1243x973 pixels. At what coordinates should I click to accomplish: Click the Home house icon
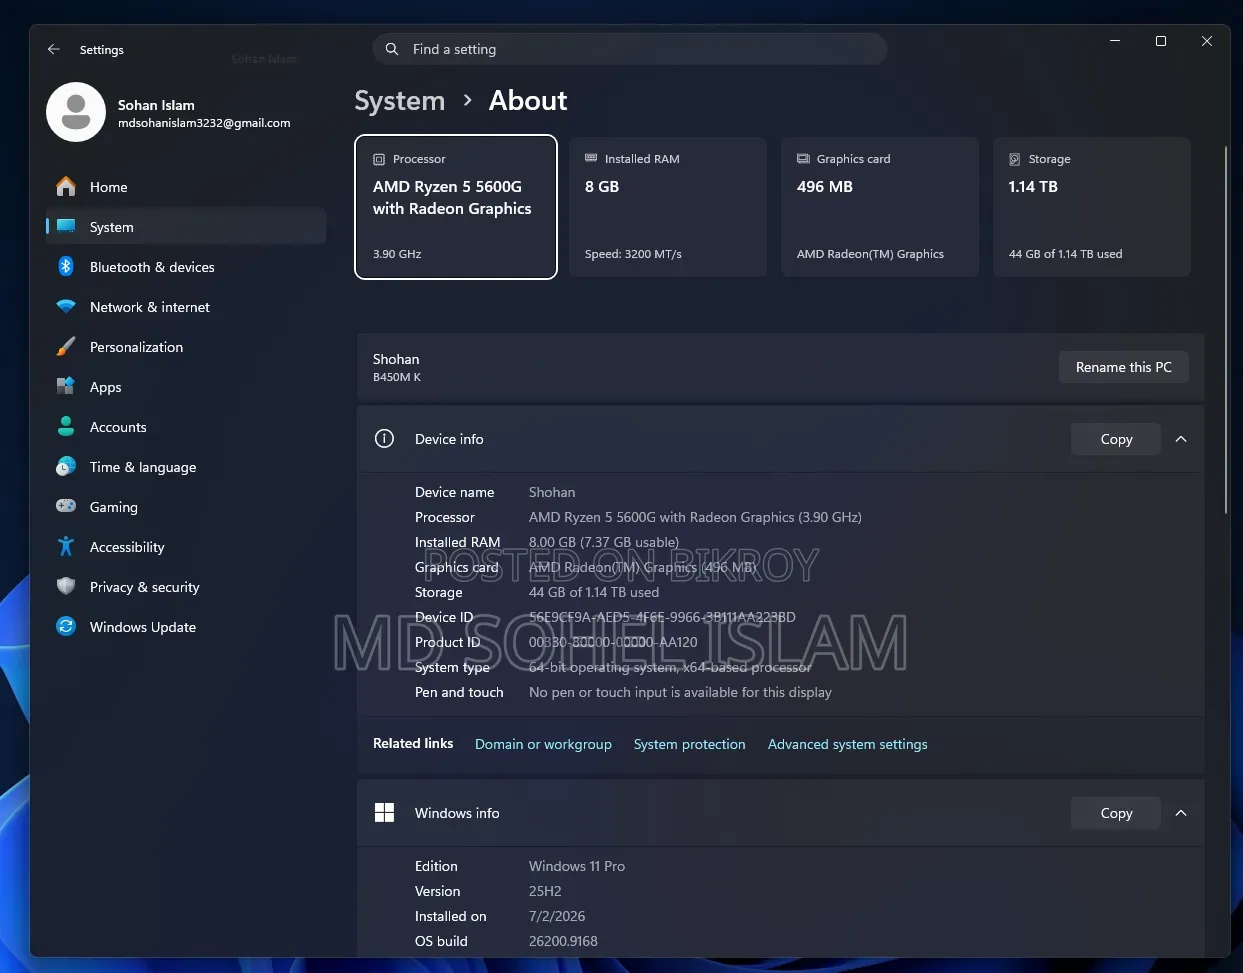click(x=66, y=187)
